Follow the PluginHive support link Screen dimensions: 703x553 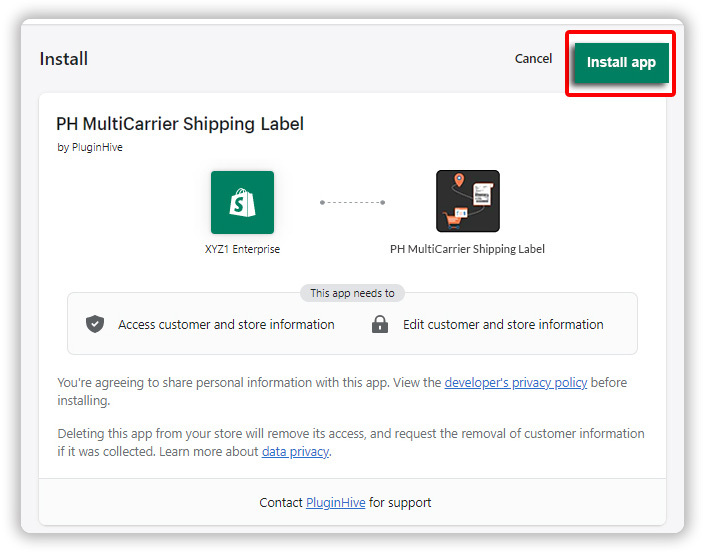(335, 503)
